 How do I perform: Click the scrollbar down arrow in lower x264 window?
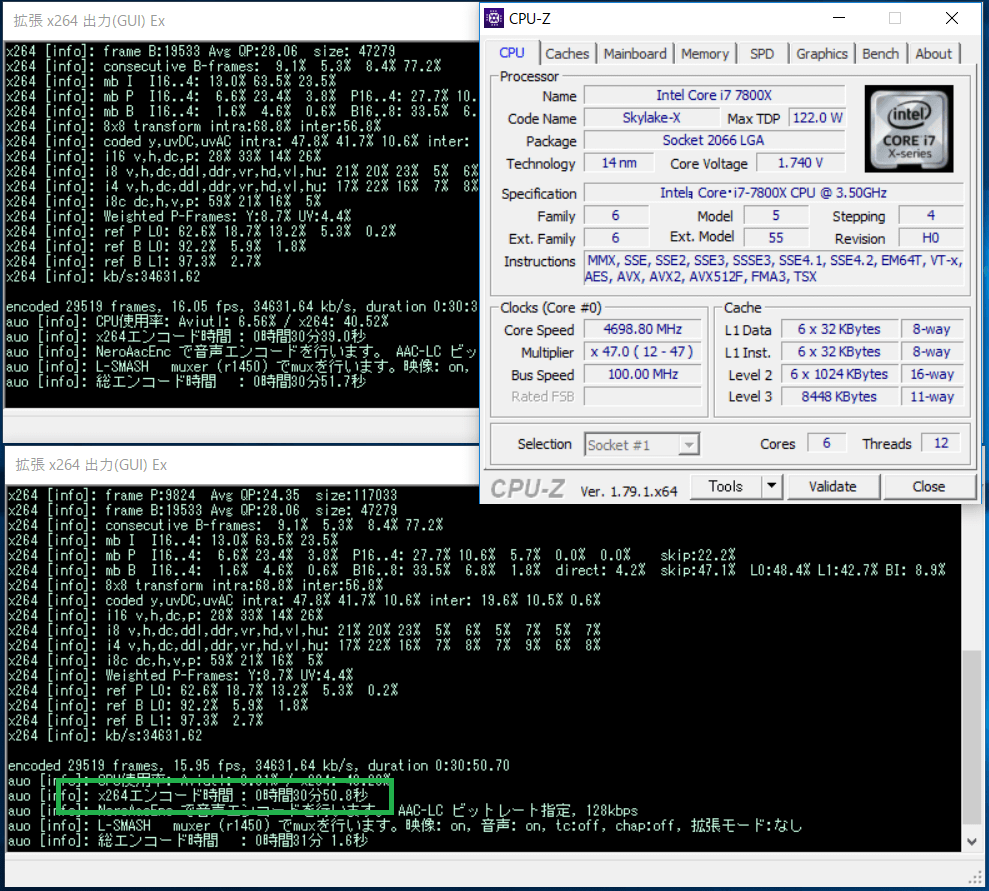971,841
